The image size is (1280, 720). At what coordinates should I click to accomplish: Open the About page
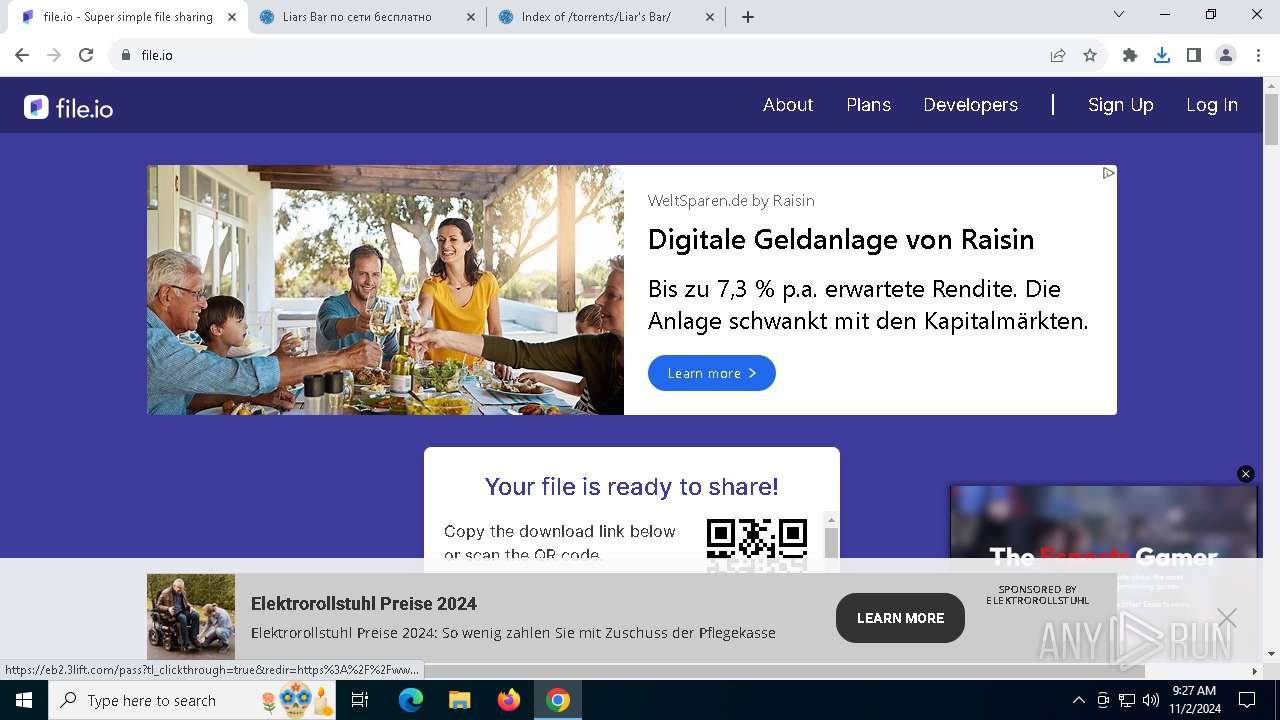pyautogui.click(x=788, y=105)
